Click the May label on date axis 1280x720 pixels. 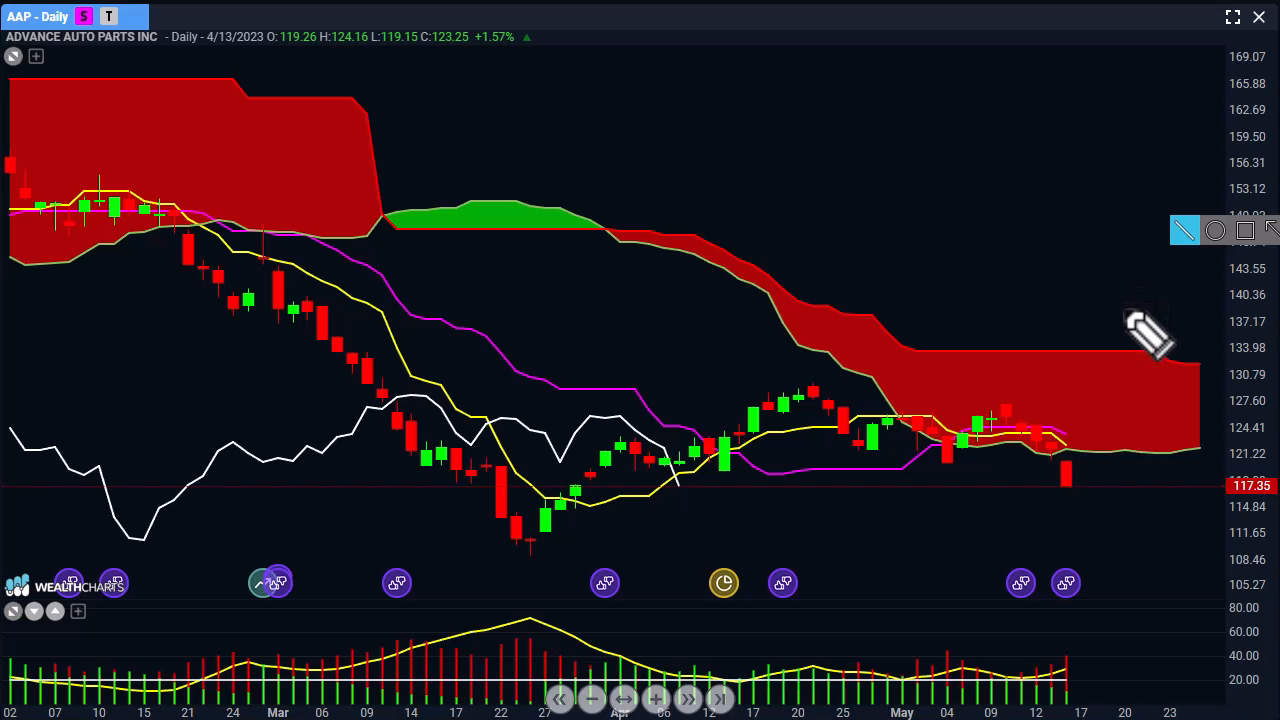coord(902,713)
